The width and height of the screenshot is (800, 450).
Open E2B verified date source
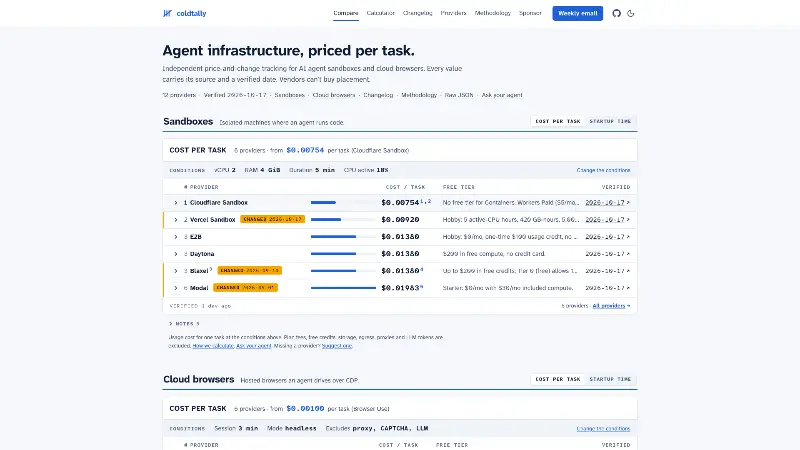tap(607, 237)
